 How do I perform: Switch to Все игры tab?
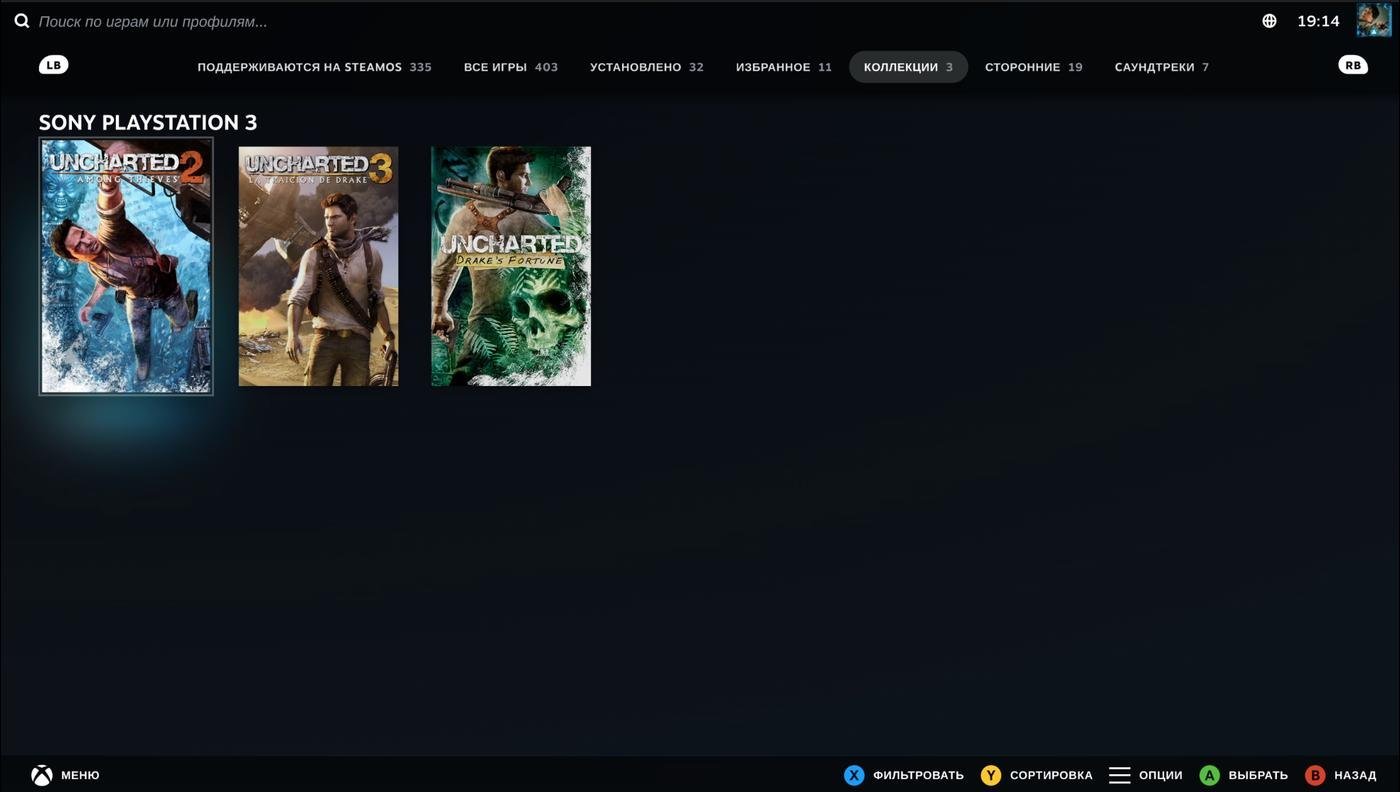(511, 67)
